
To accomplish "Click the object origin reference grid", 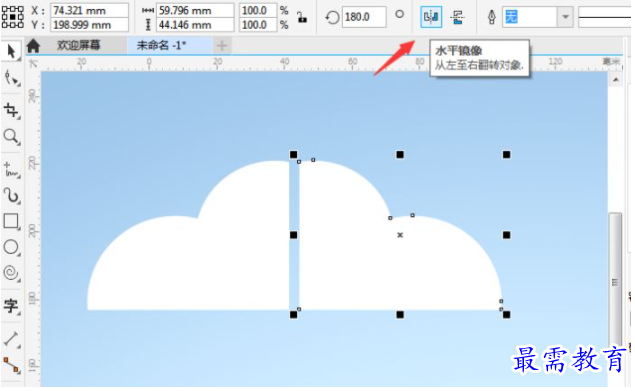I will (12, 17).
